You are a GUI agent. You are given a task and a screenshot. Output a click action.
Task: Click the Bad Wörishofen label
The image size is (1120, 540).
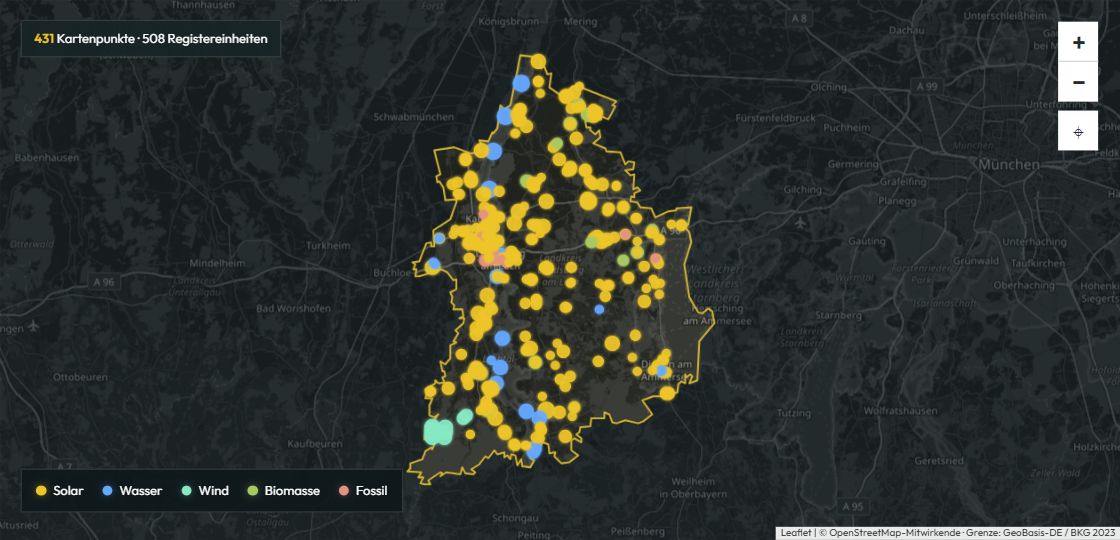click(293, 309)
